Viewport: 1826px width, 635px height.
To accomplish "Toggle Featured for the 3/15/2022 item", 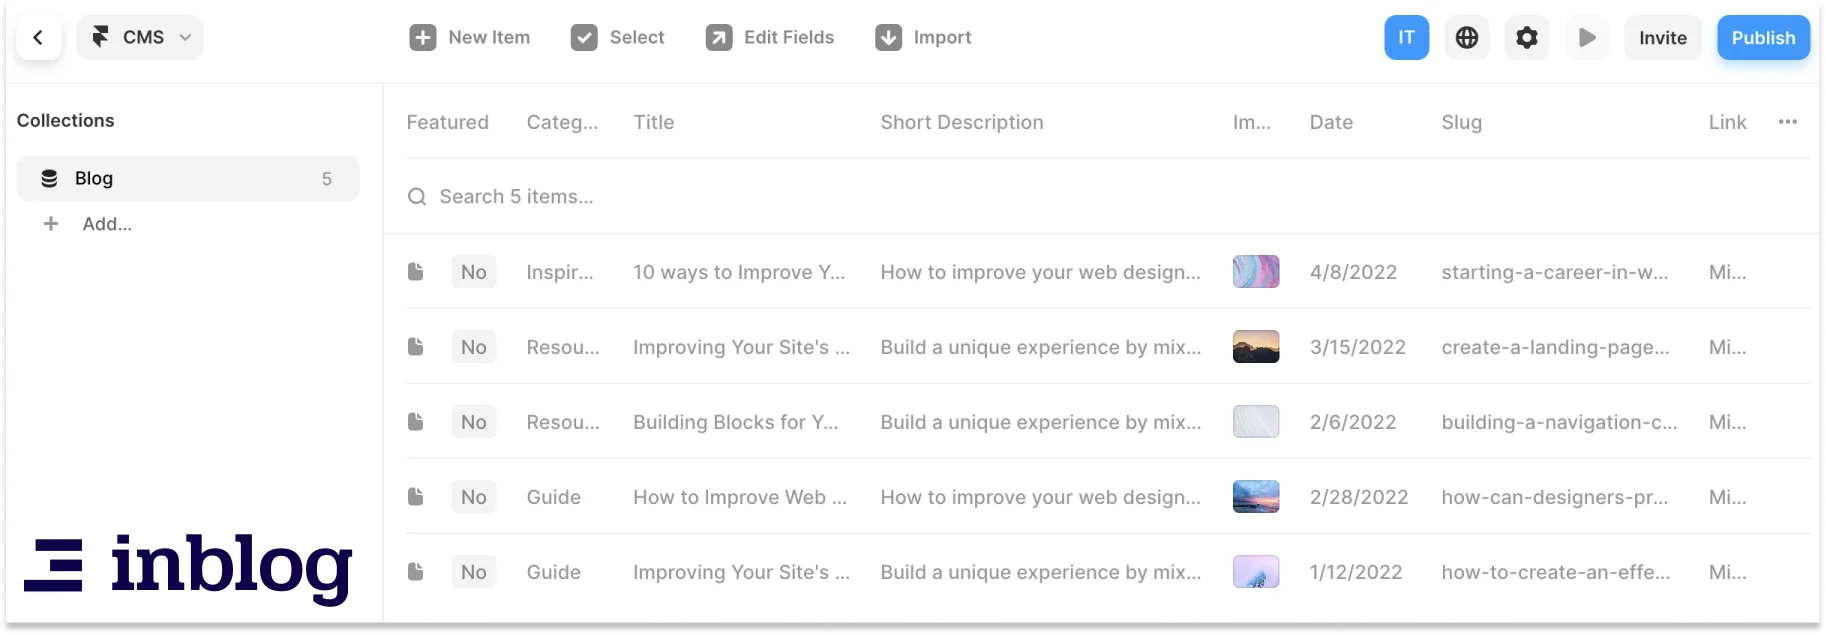I will point(474,347).
